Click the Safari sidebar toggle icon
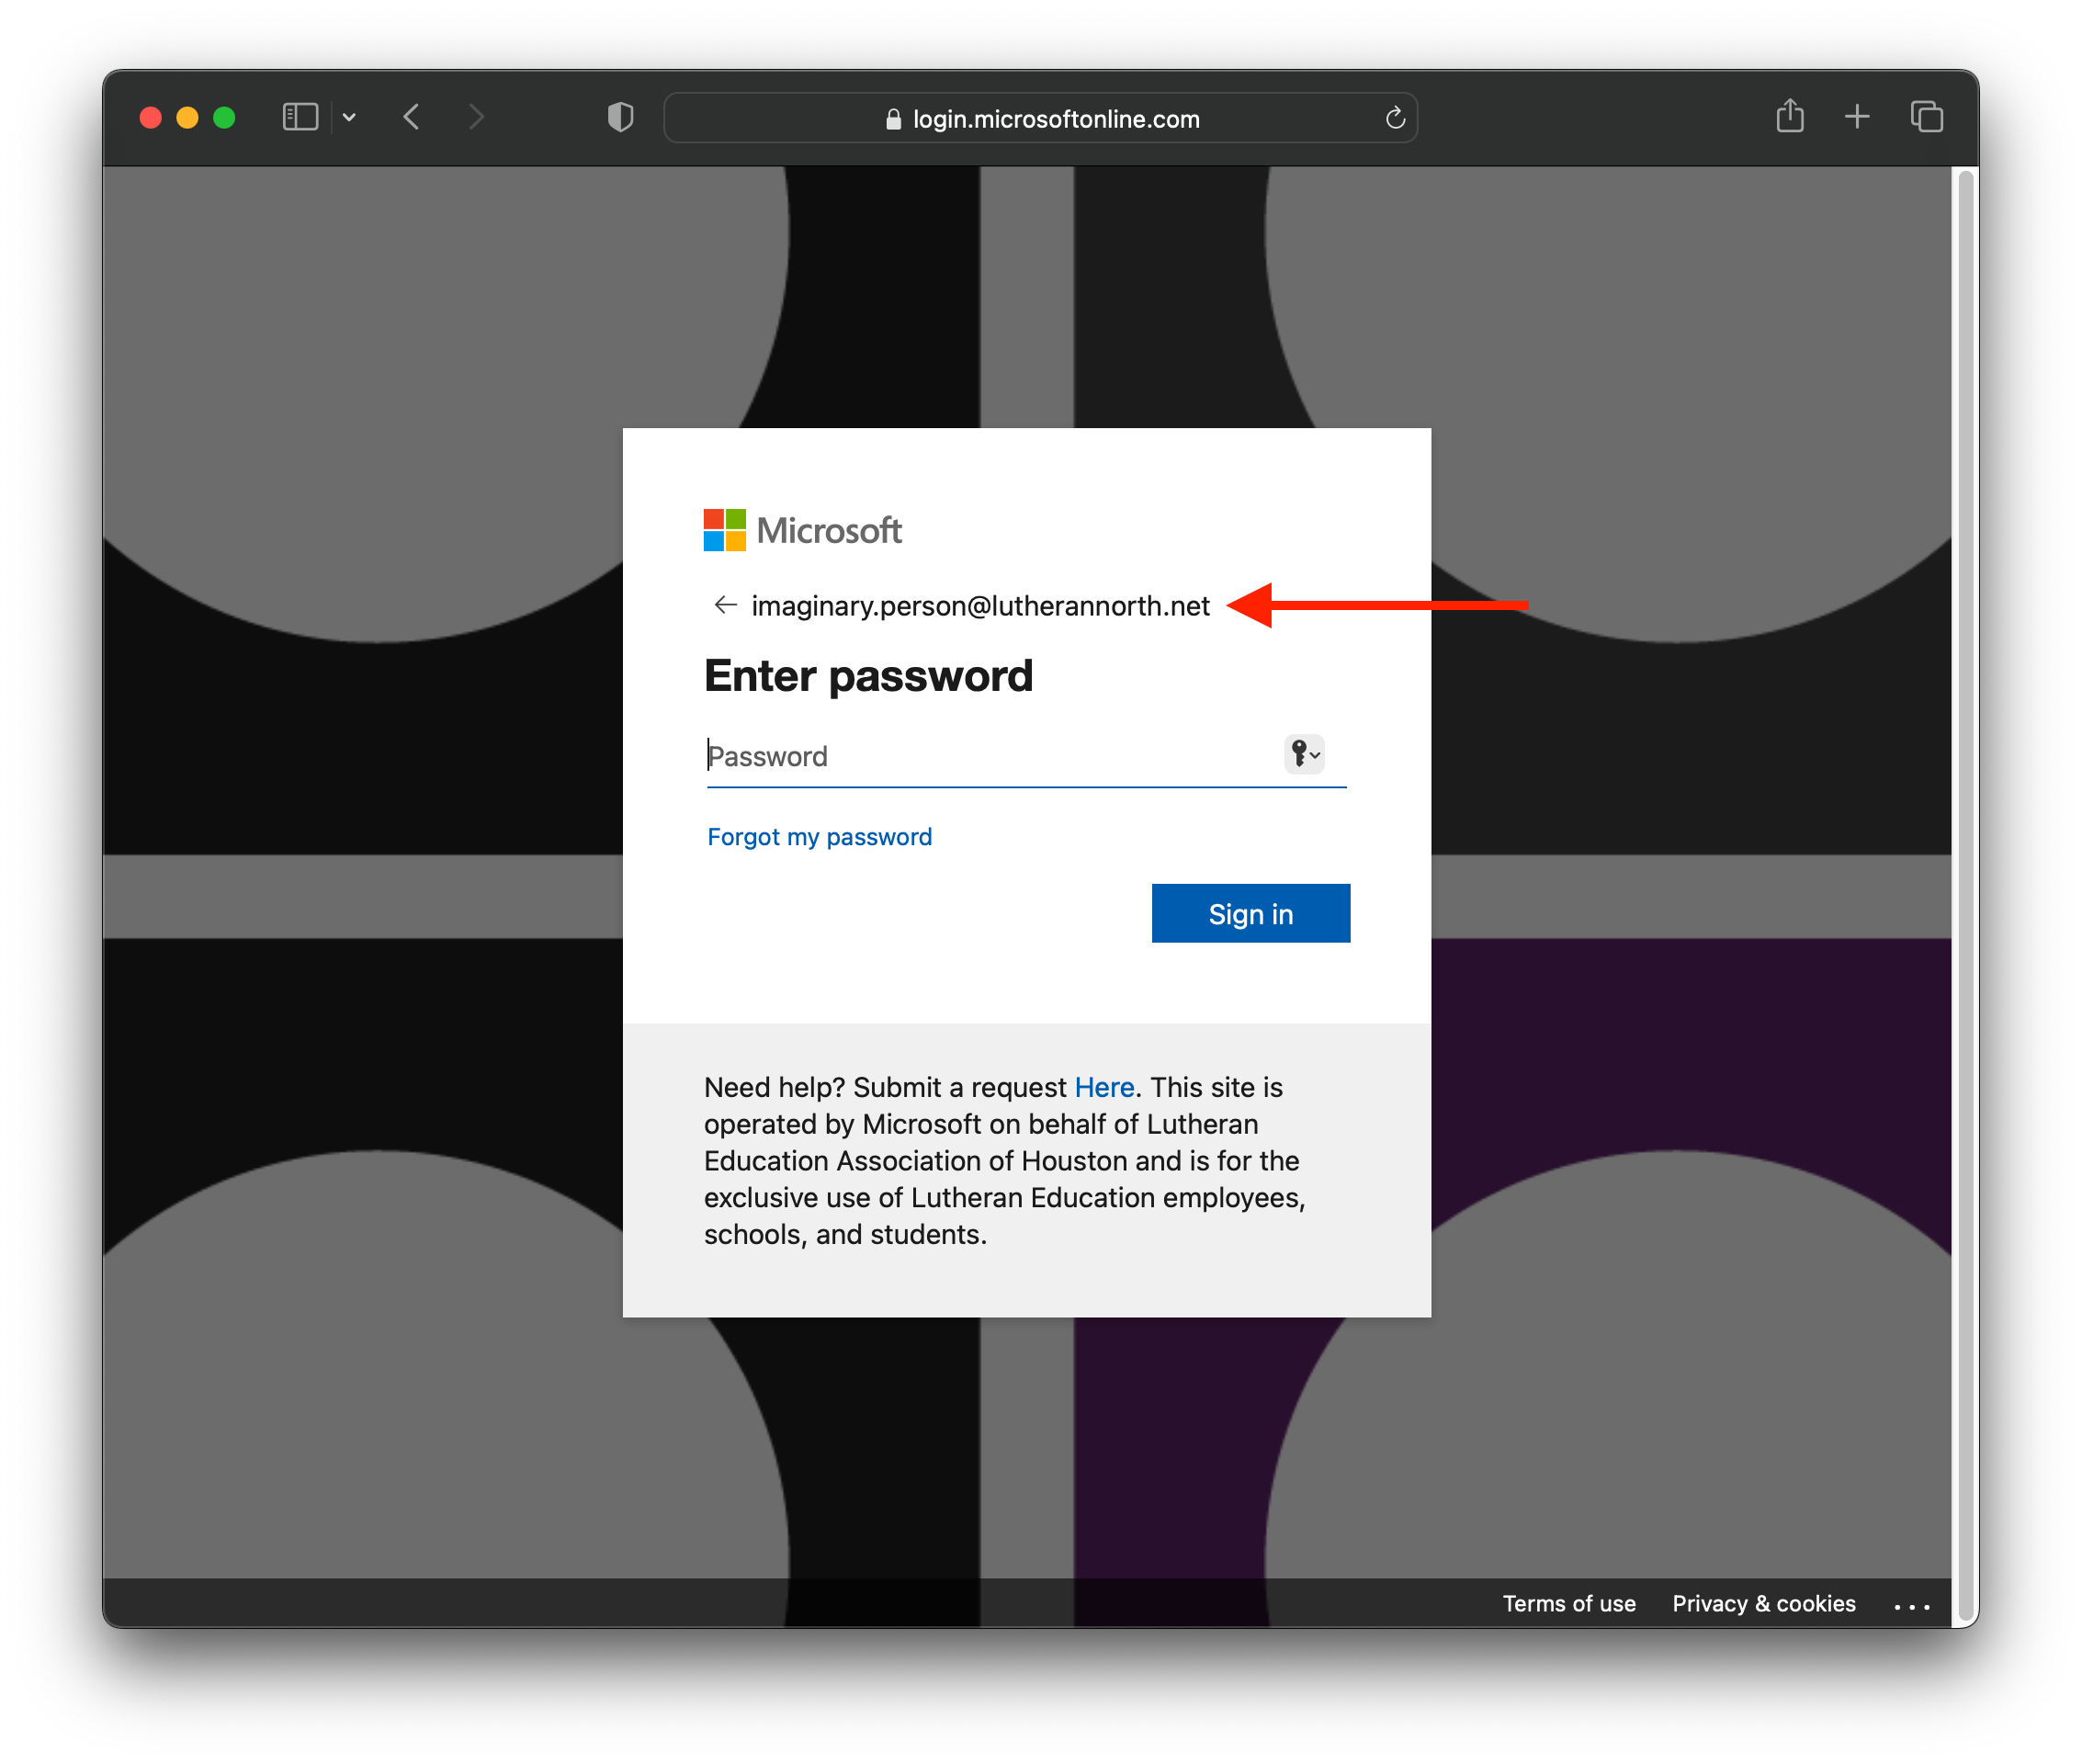This screenshot has width=2082, height=1764. coord(300,118)
